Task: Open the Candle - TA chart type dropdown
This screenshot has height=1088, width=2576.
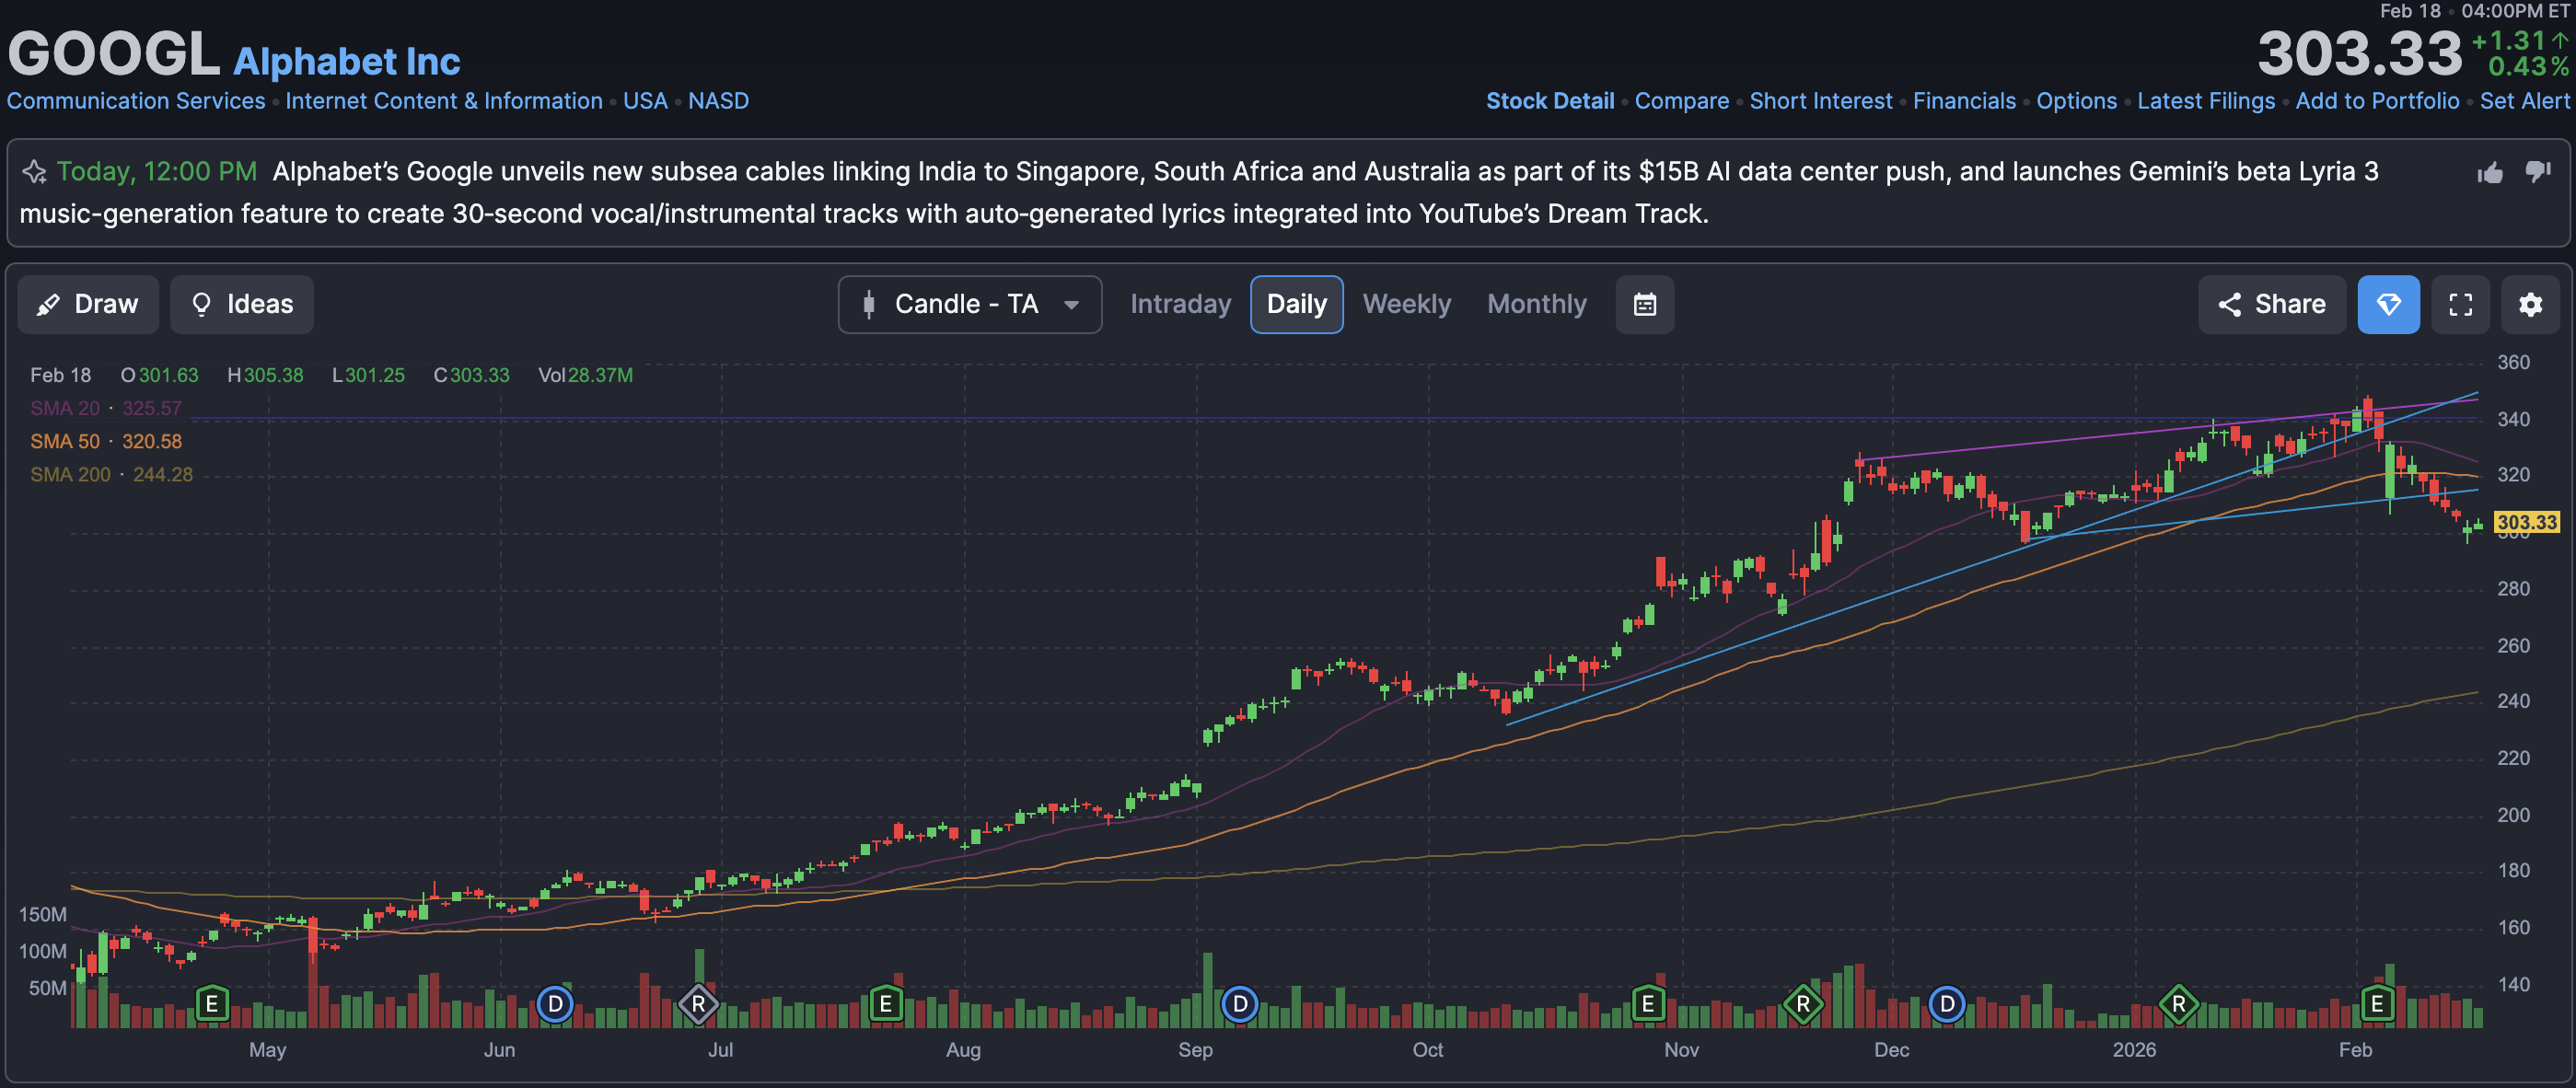Action: pos(969,304)
